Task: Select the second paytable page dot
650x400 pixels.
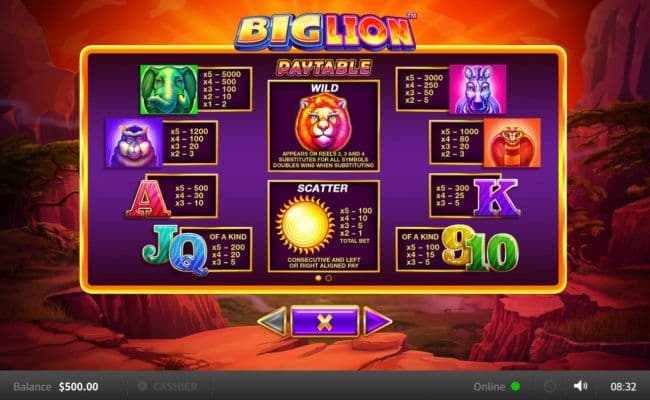Action: [329, 278]
